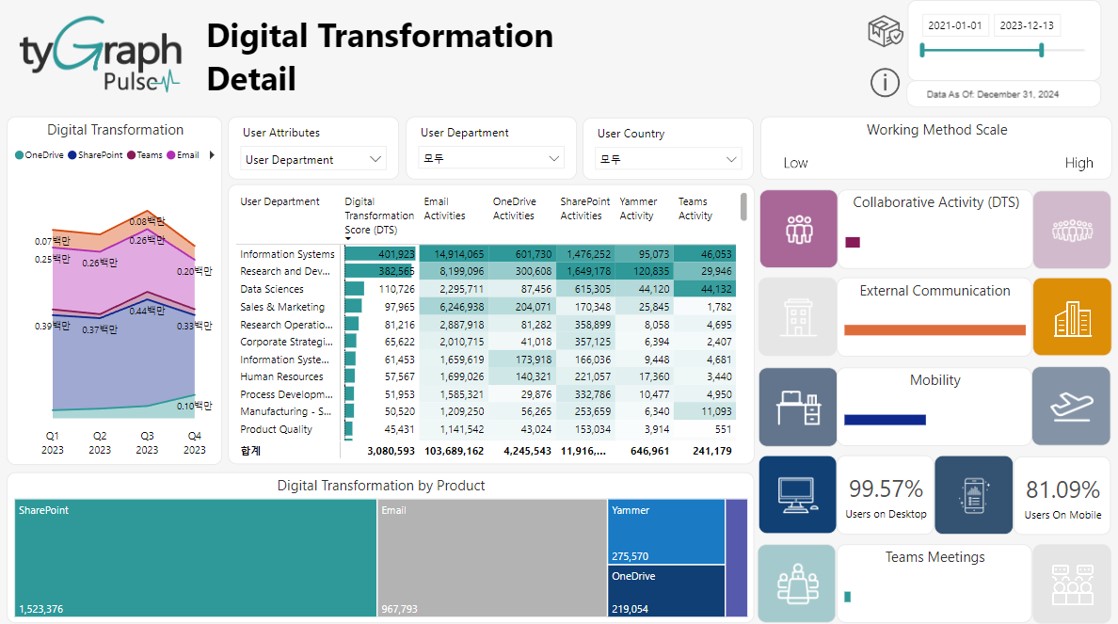Select the Email legend item
Viewport: 1118px width, 624px height.
[183, 155]
